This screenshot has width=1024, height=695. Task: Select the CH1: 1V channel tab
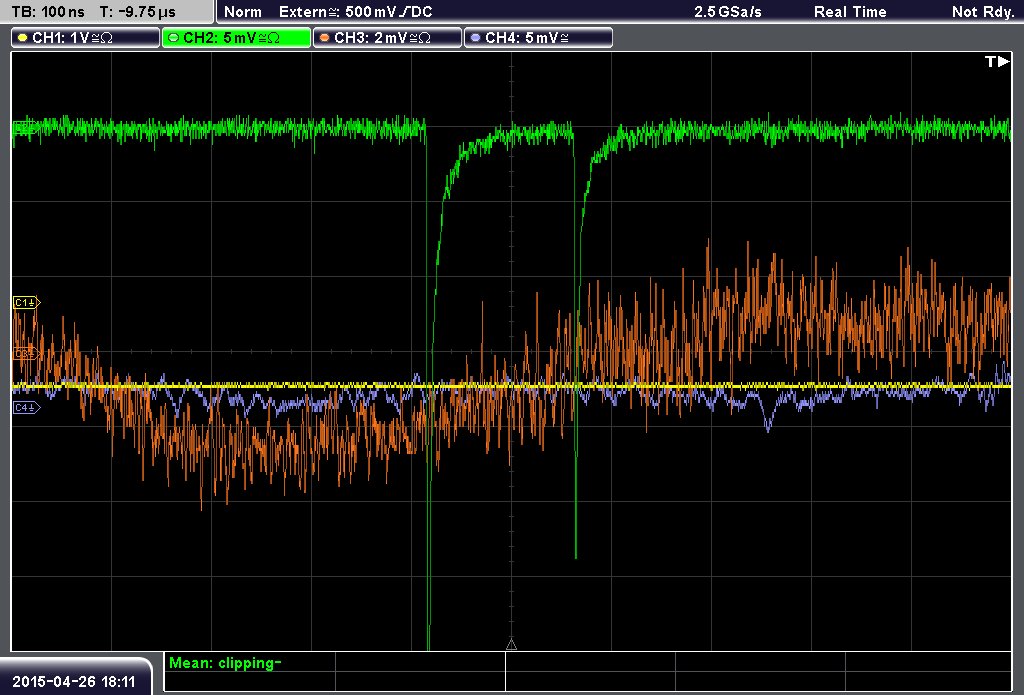[x=86, y=38]
